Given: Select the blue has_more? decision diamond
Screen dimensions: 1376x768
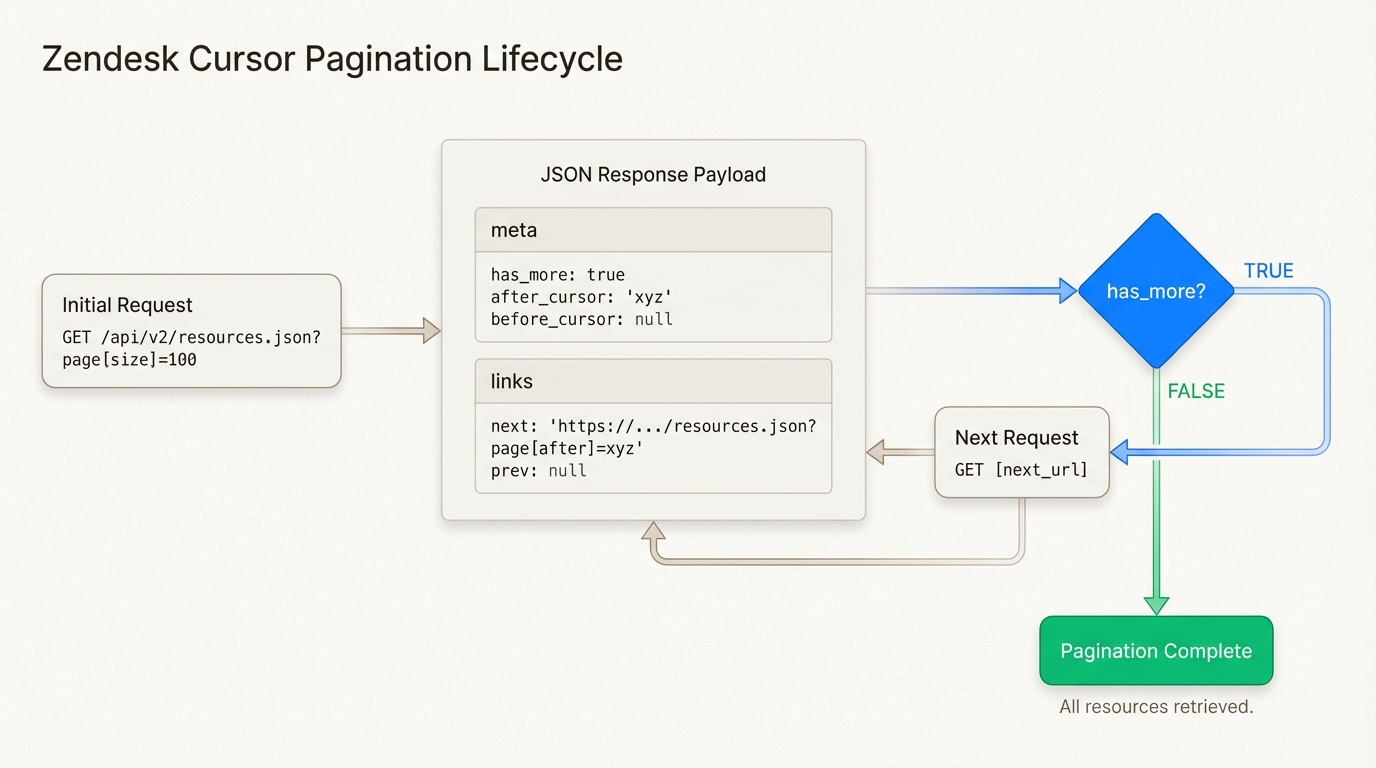Looking at the screenshot, I should pyautogui.click(x=1156, y=291).
